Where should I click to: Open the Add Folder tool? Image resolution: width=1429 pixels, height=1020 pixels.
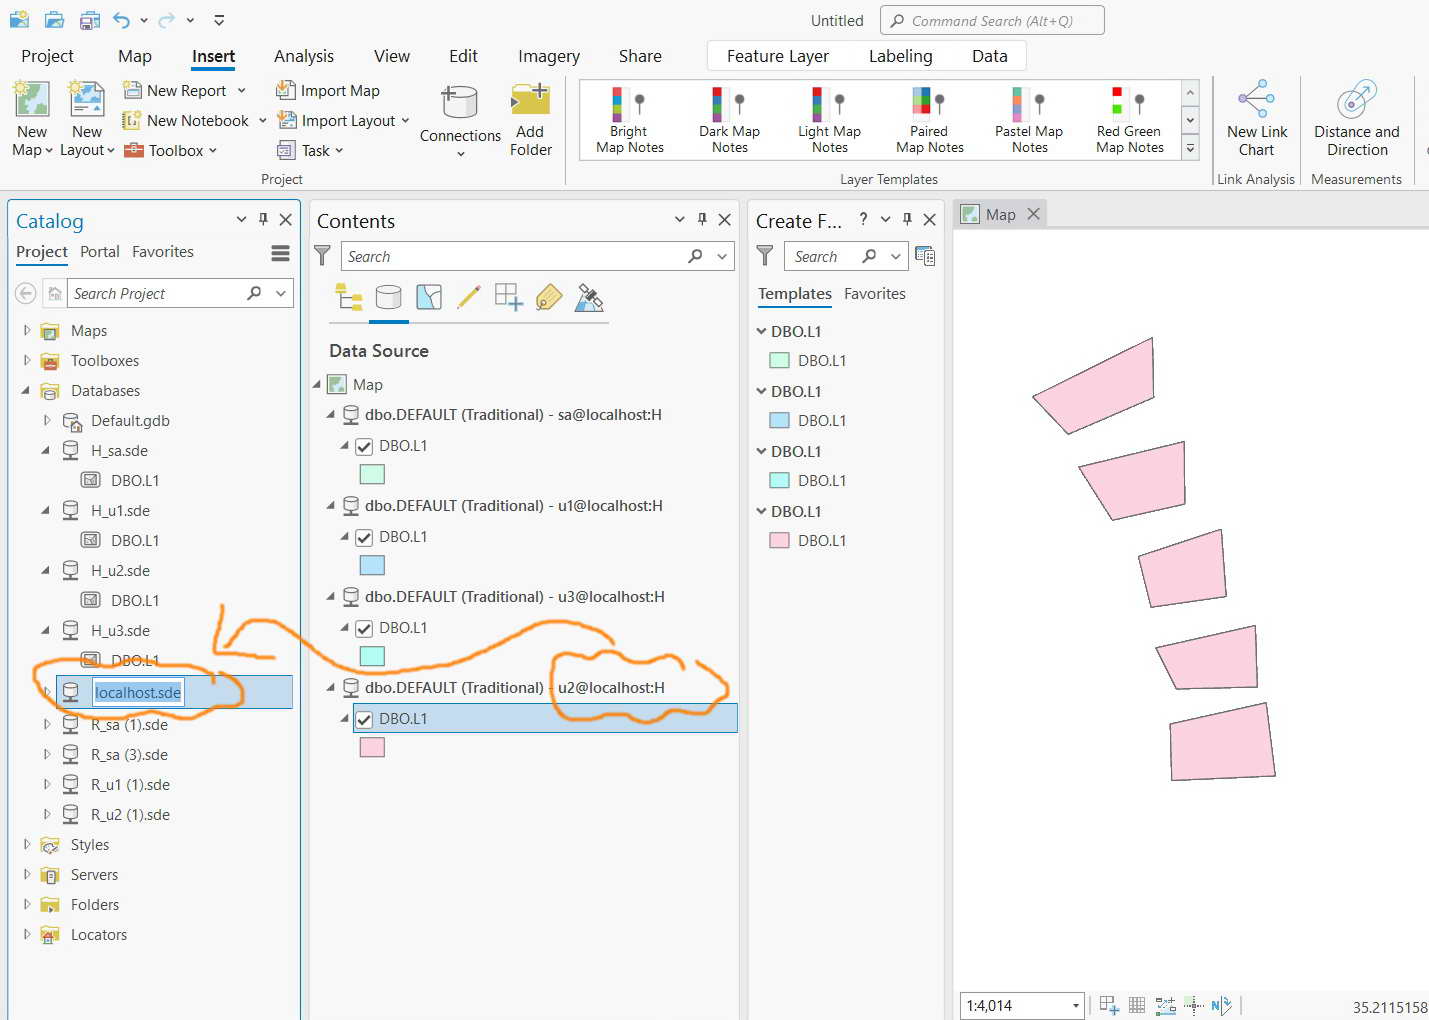530,120
